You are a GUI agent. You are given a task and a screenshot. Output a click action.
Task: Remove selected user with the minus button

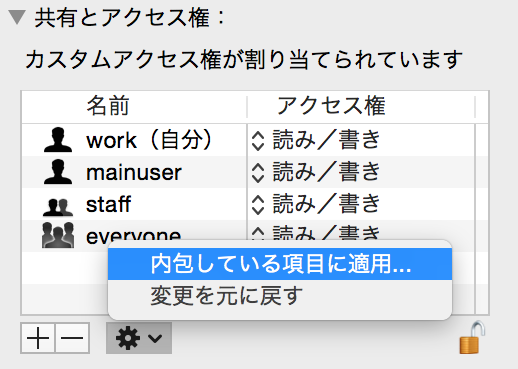coord(72,338)
